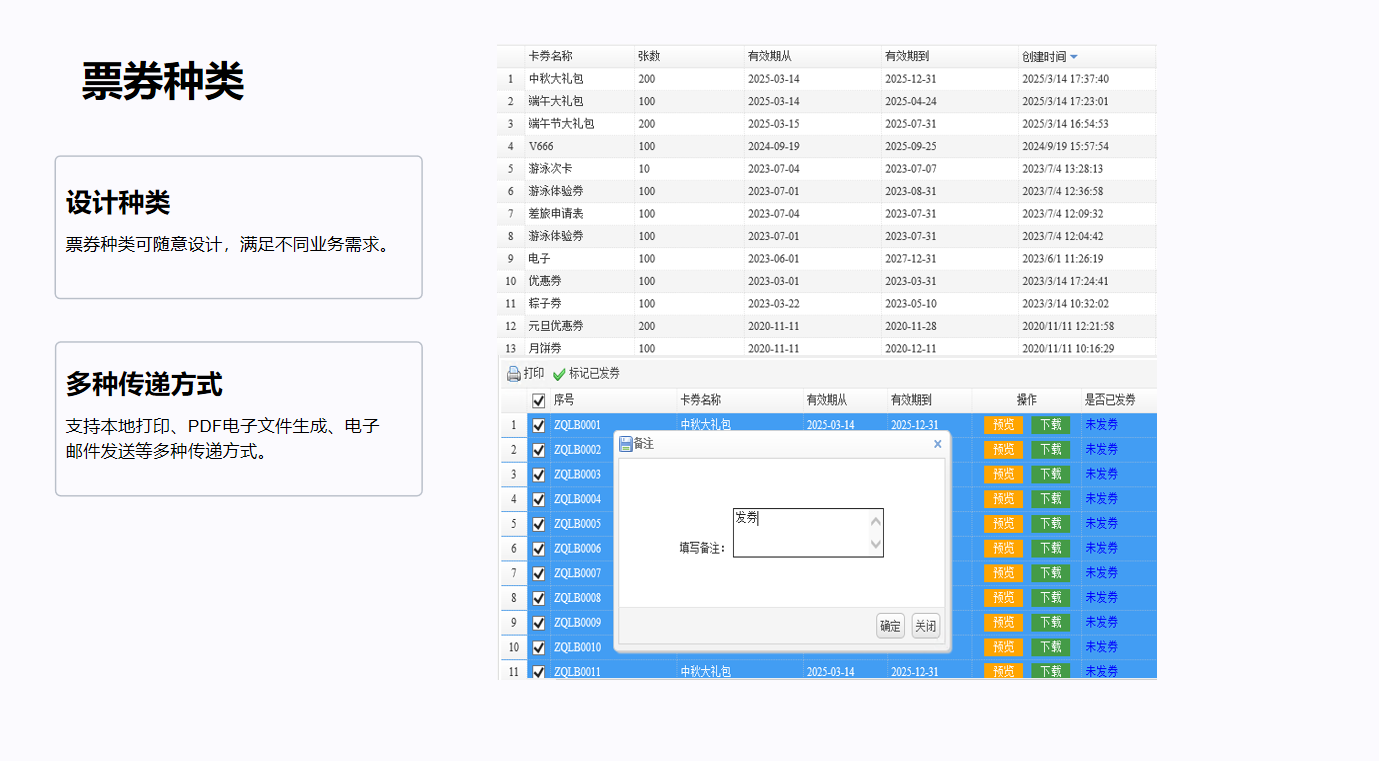Click 关闭 in the 备注 dialog
This screenshot has width=1379, height=761.
(x=926, y=626)
